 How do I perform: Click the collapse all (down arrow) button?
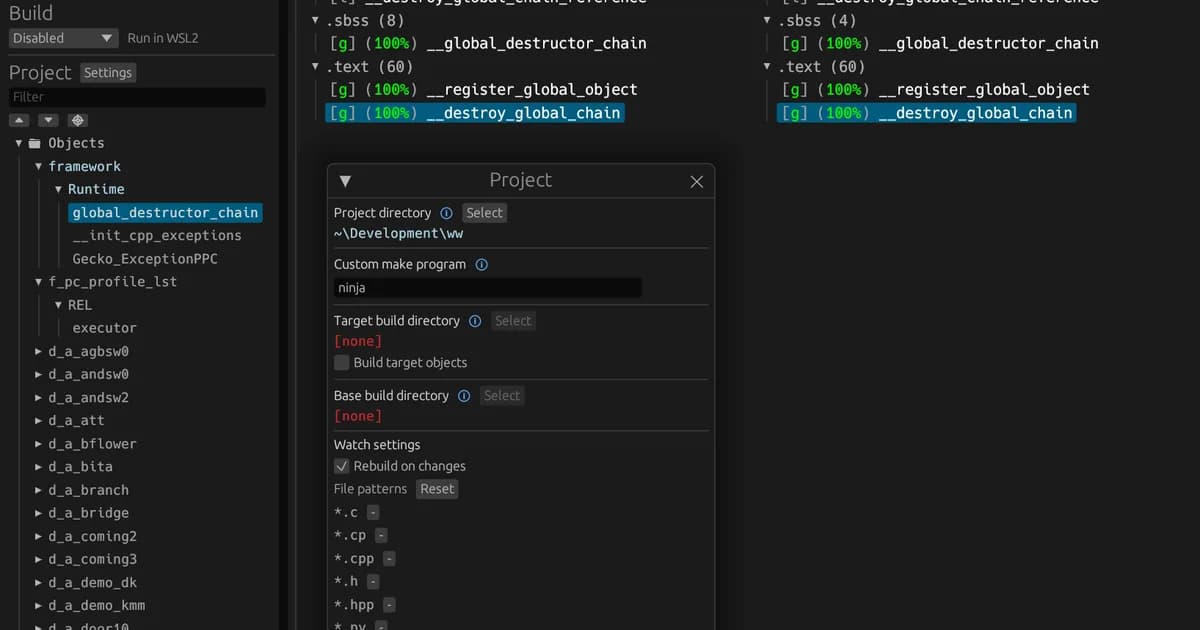click(x=47, y=120)
